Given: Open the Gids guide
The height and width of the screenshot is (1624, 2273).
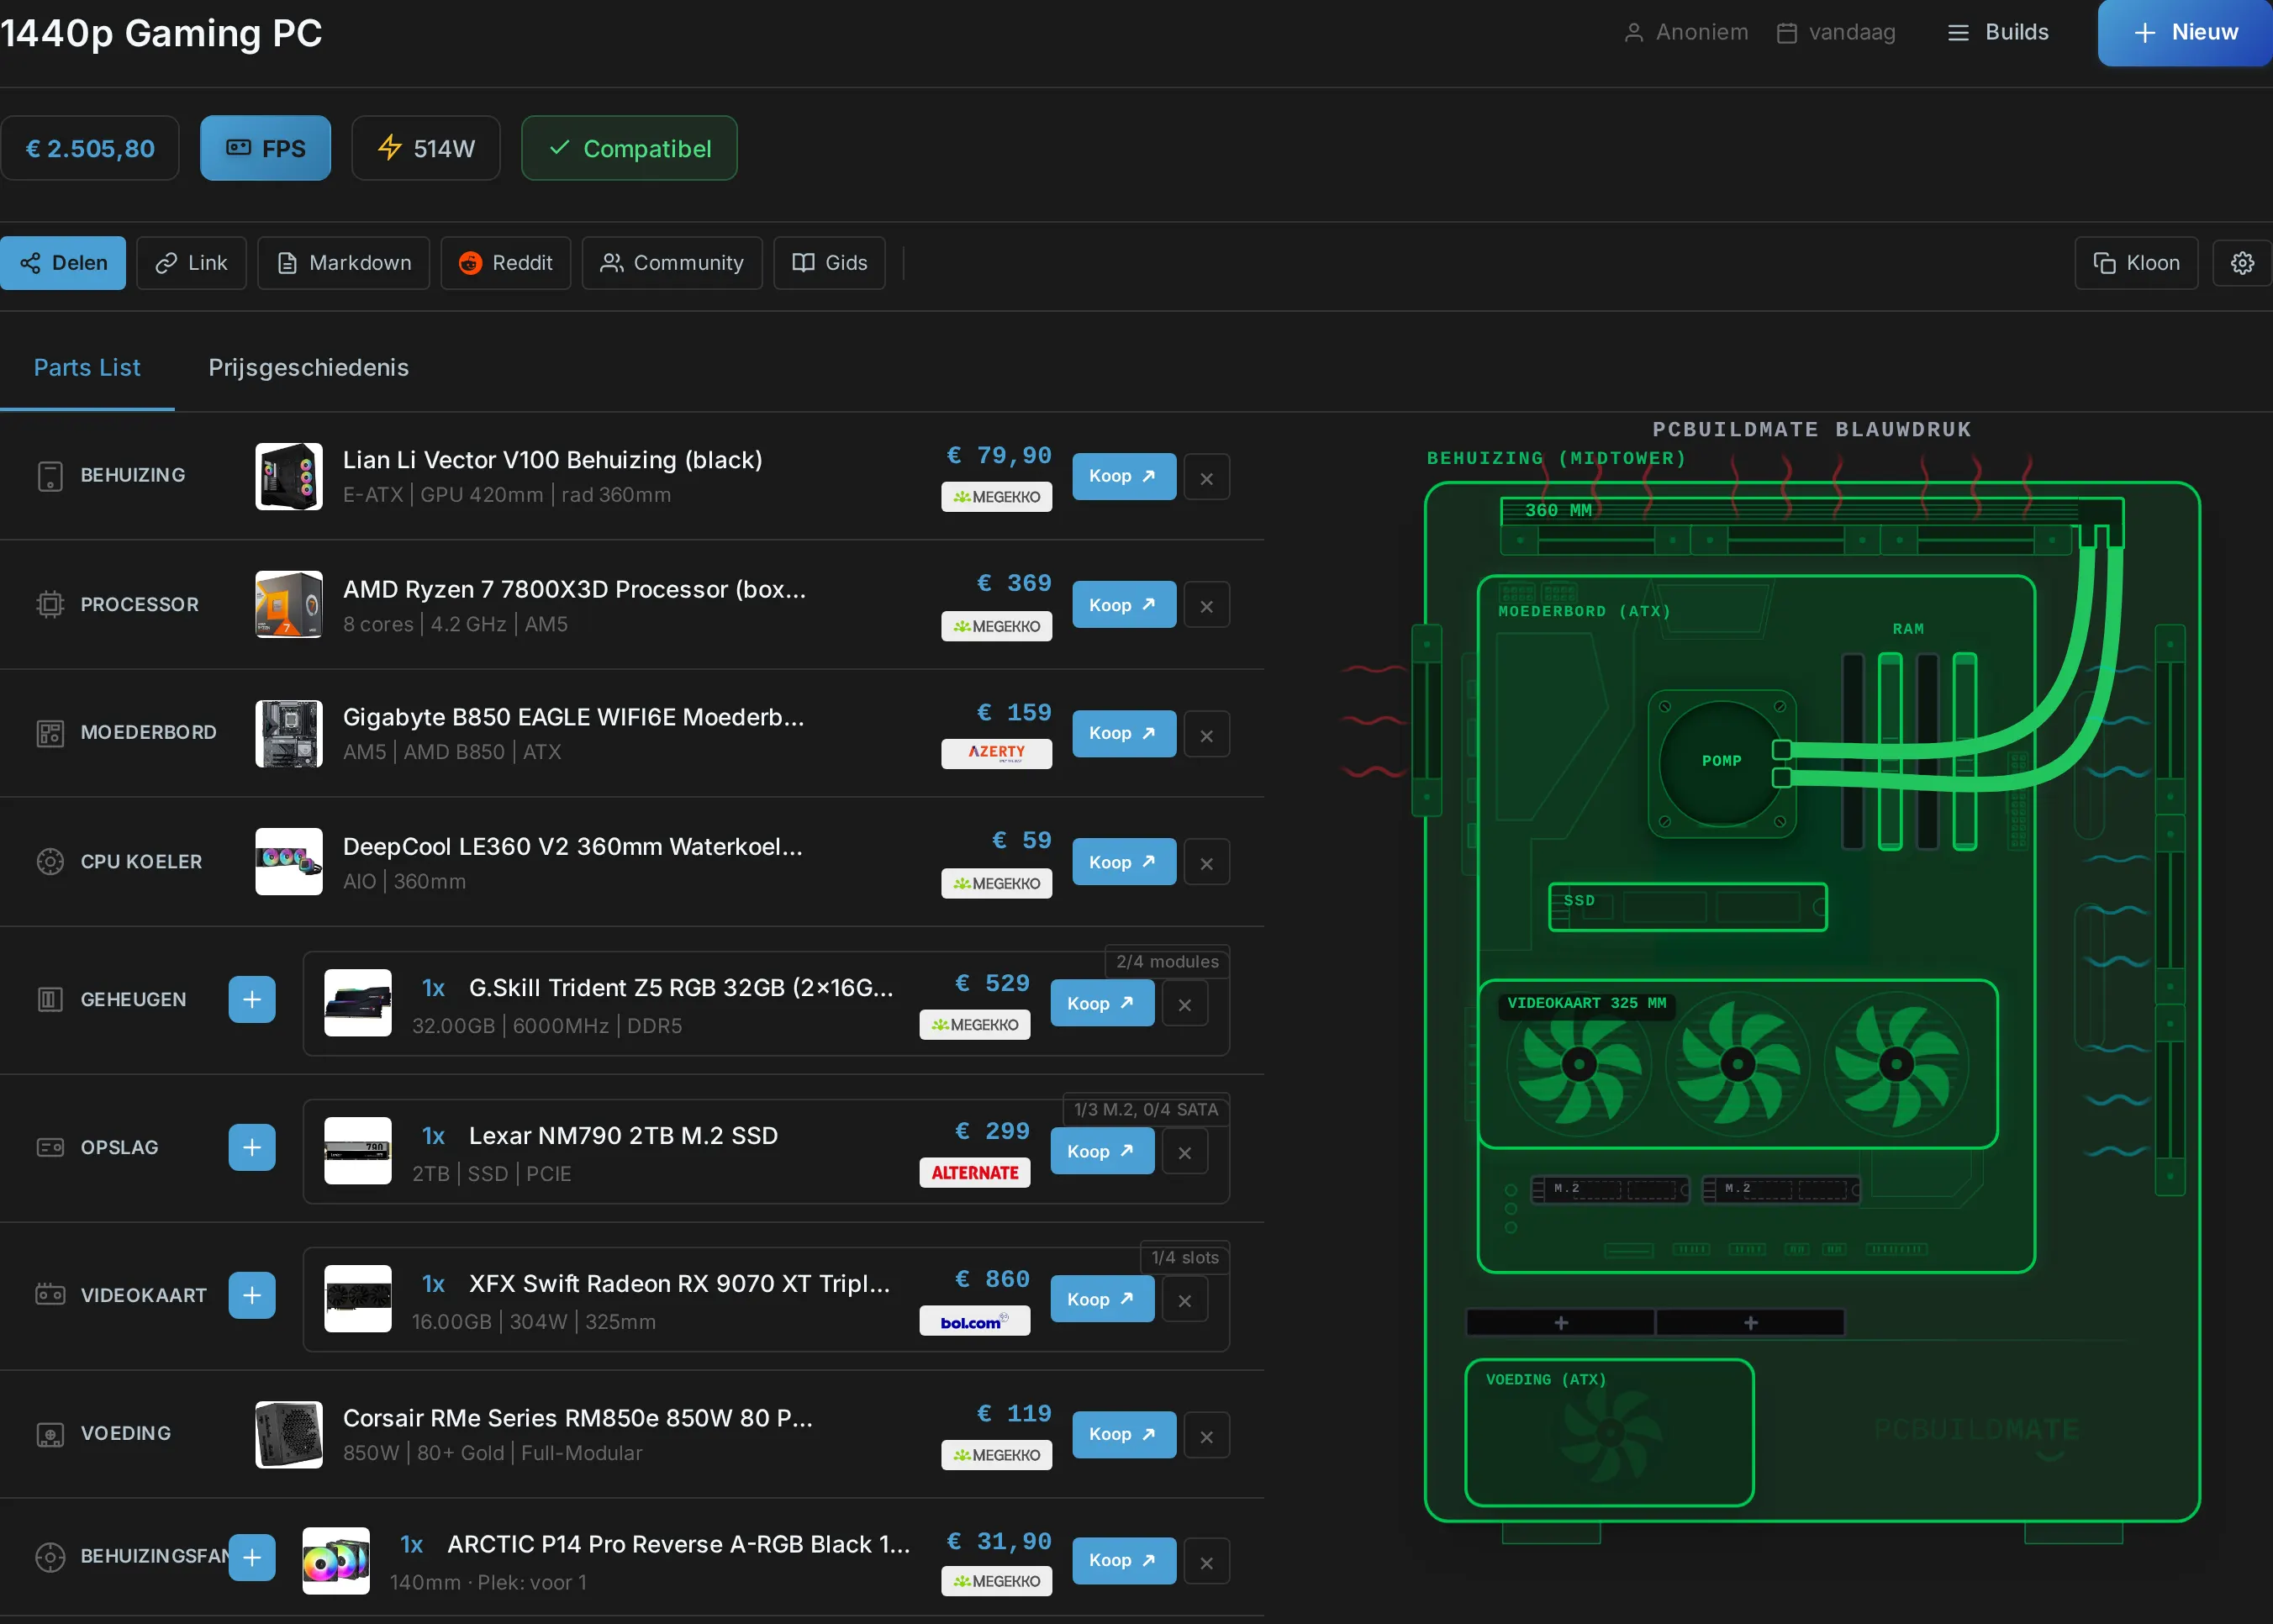Looking at the screenshot, I should coord(829,263).
